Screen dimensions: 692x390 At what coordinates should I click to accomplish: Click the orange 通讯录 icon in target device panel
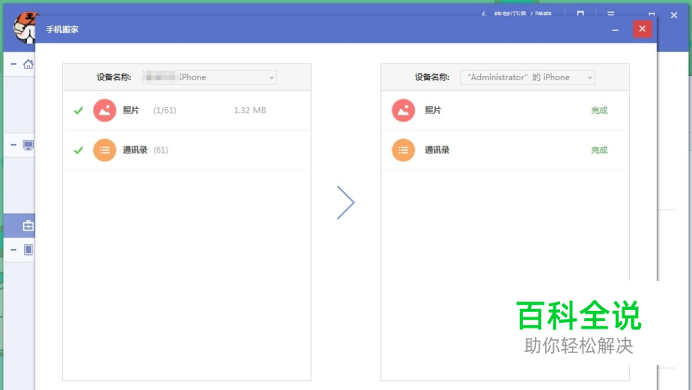[403, 150]
